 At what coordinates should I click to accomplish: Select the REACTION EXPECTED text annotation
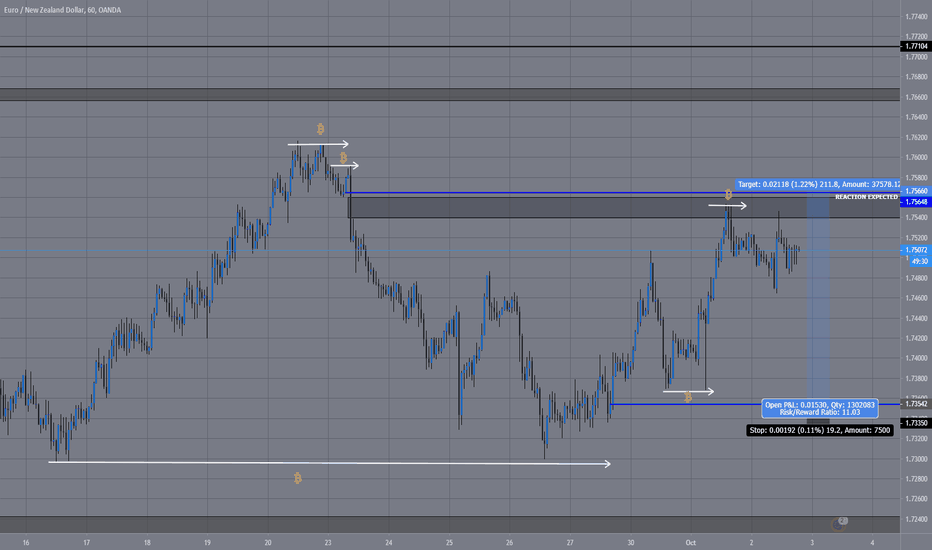[x=866, y=197]
